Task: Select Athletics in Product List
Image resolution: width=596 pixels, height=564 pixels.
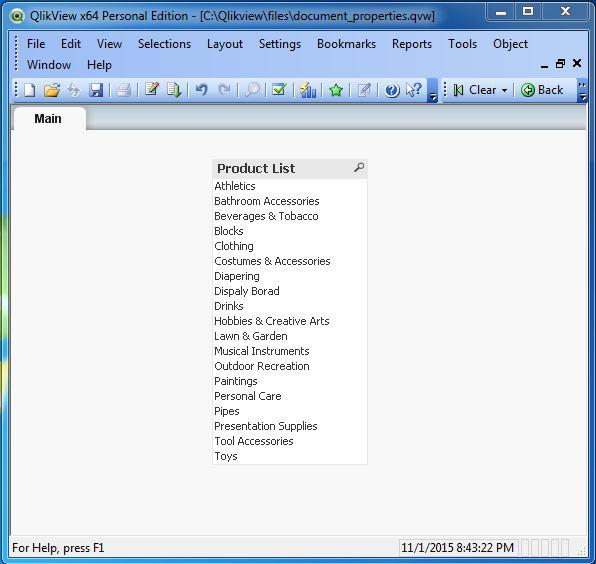Action: coord(290,186)
